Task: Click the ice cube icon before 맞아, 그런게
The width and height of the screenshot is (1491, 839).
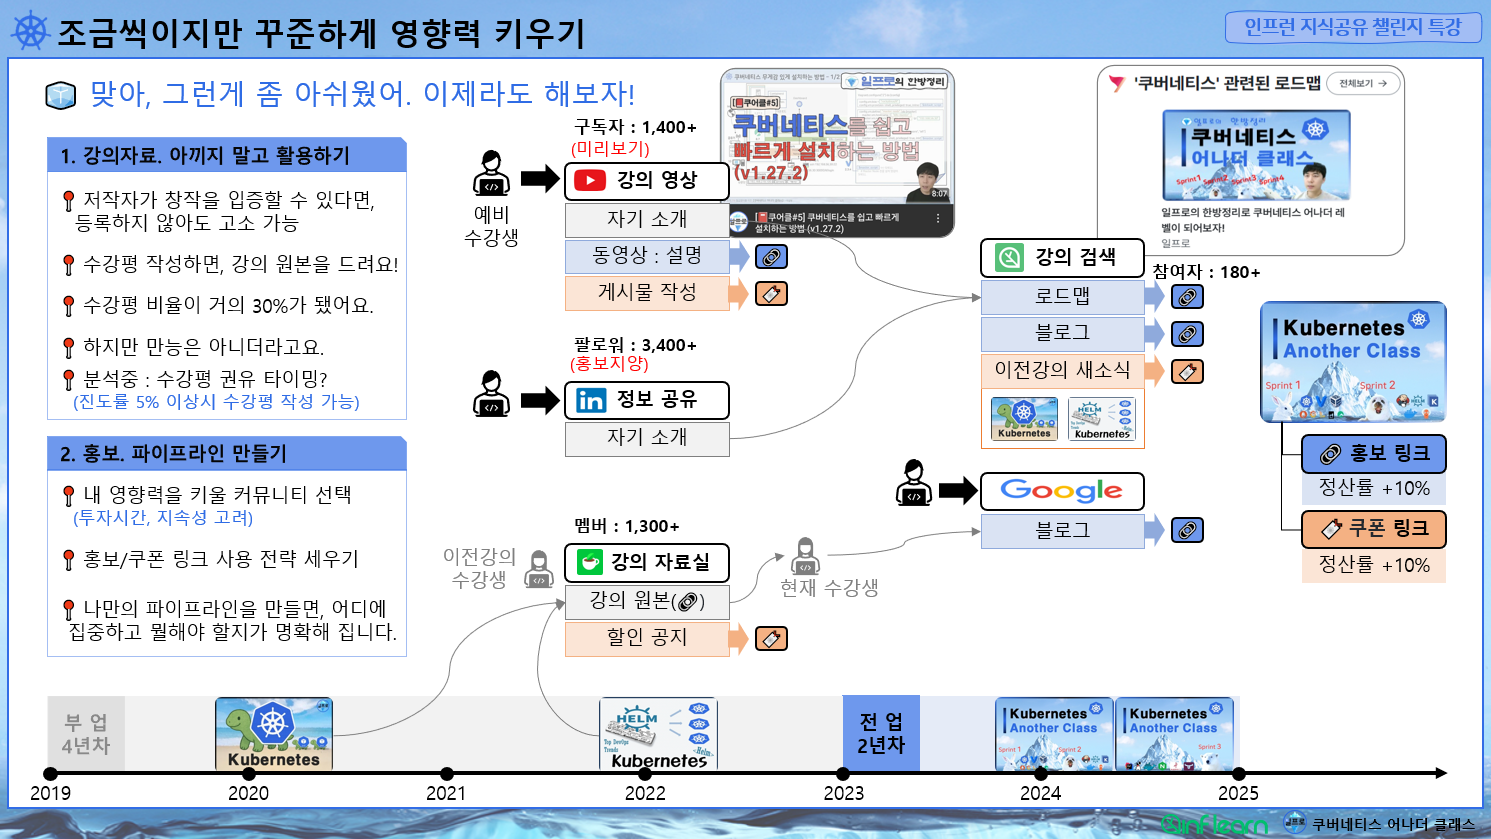Action: (x=61, y=95)
